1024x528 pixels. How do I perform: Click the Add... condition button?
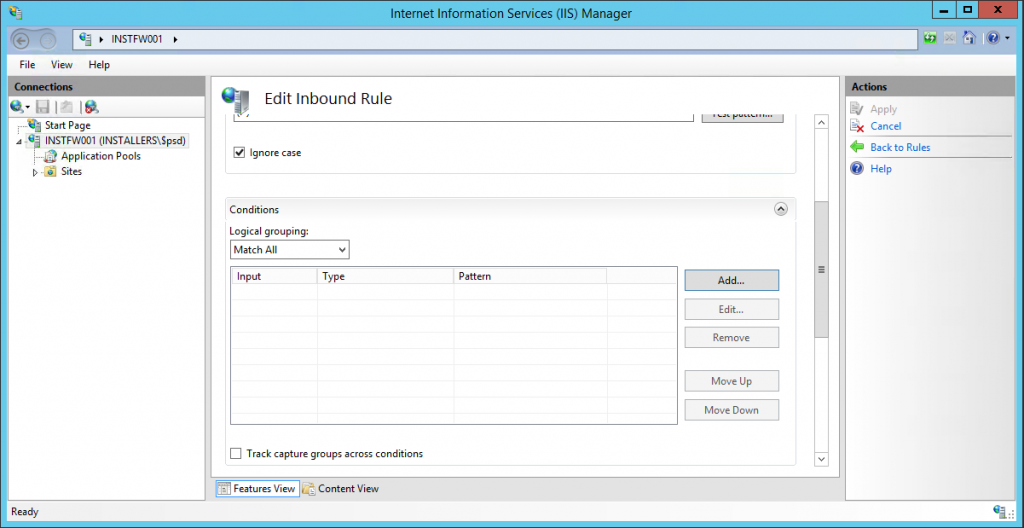click(731, 280)
